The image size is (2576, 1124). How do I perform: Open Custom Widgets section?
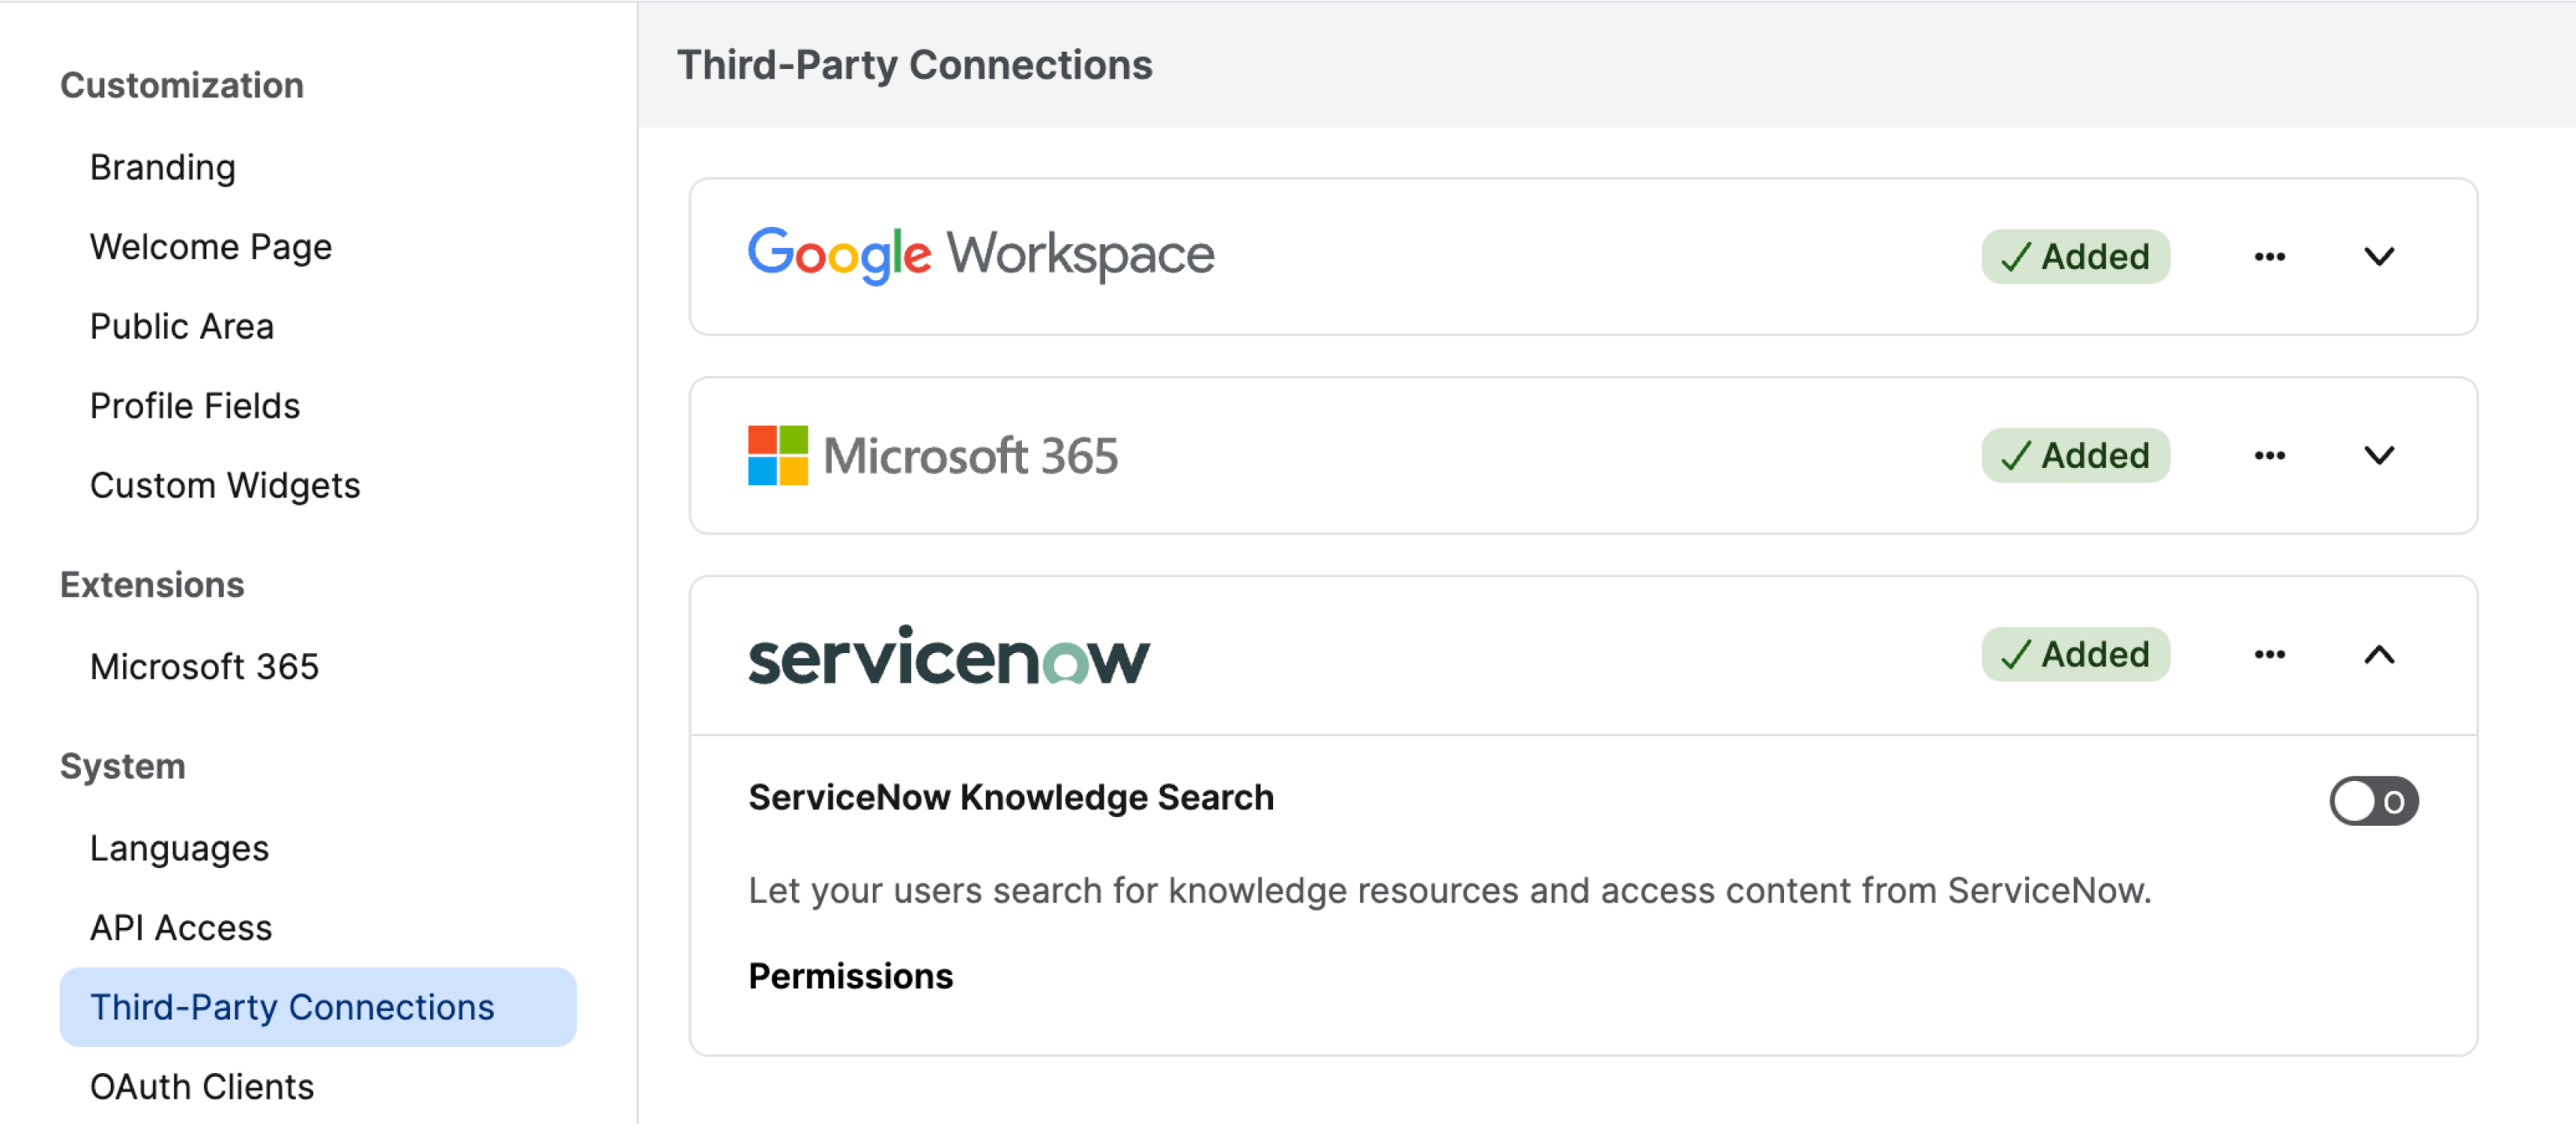[x=225, y=485]
